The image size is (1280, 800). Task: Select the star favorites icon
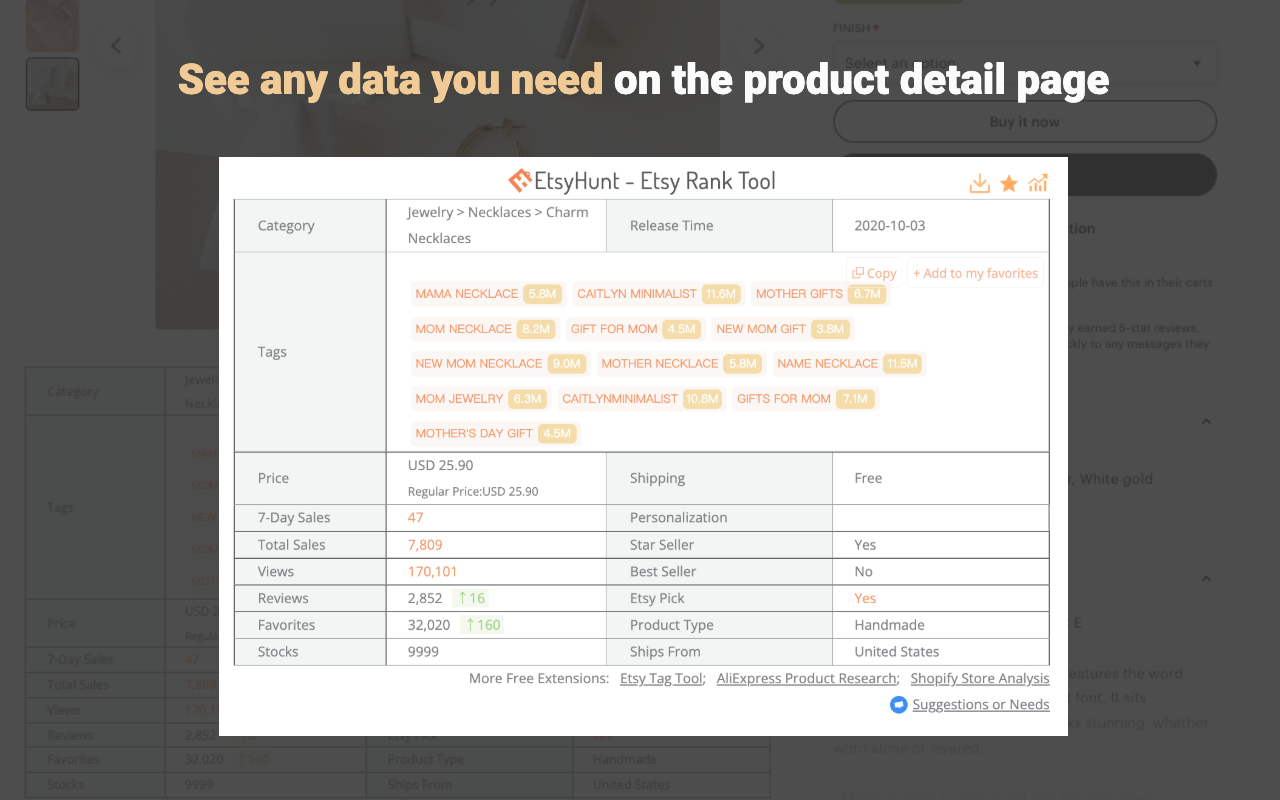click(x=1008, y=183)
